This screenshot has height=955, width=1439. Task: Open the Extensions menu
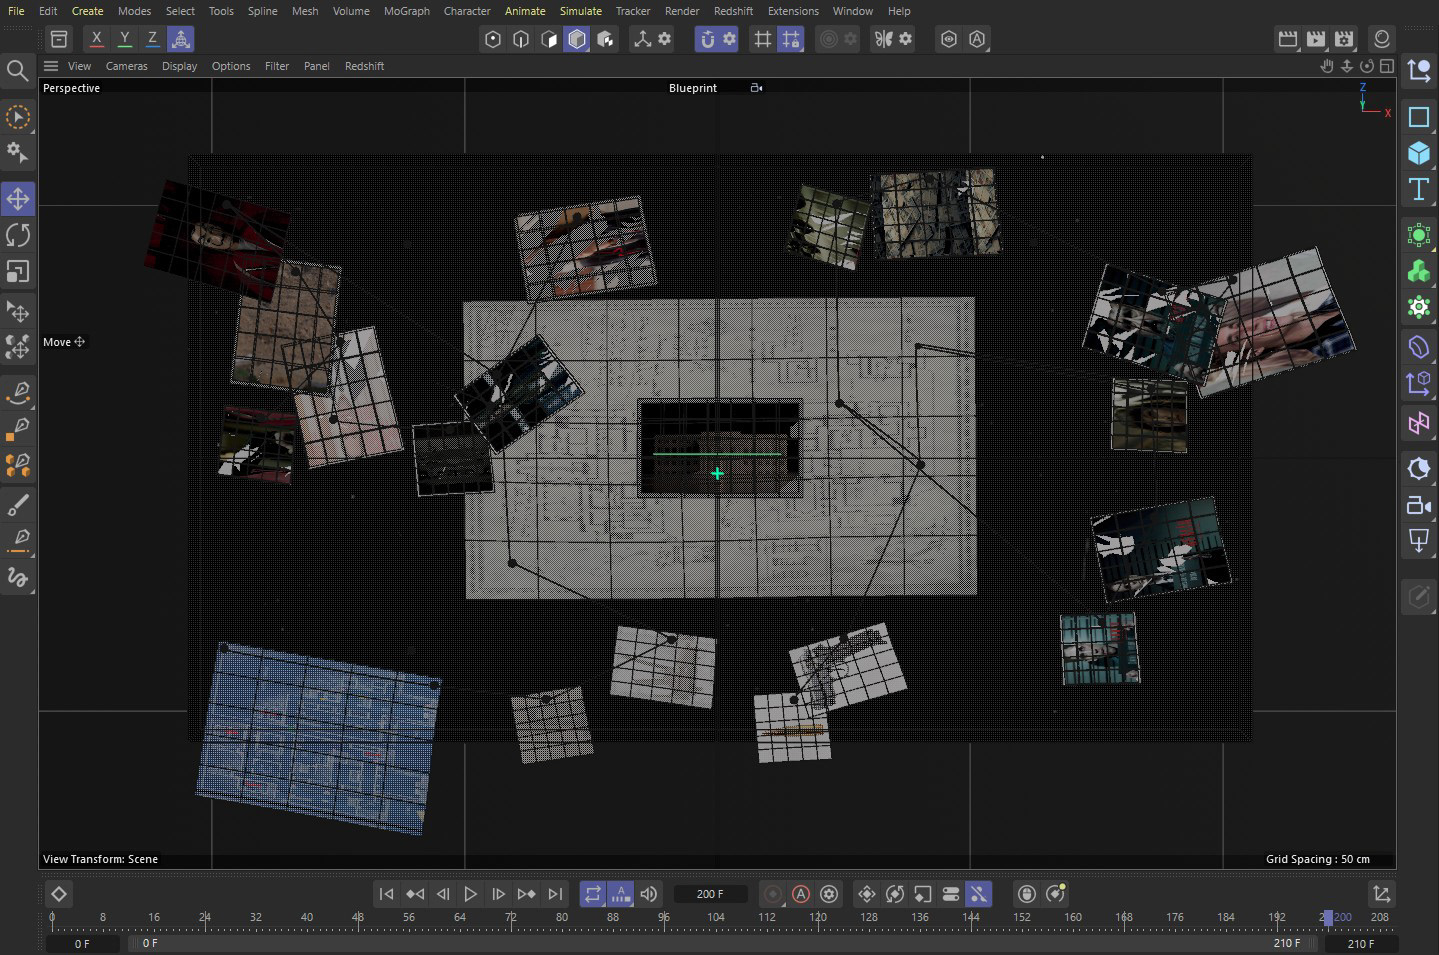(793, 11)
